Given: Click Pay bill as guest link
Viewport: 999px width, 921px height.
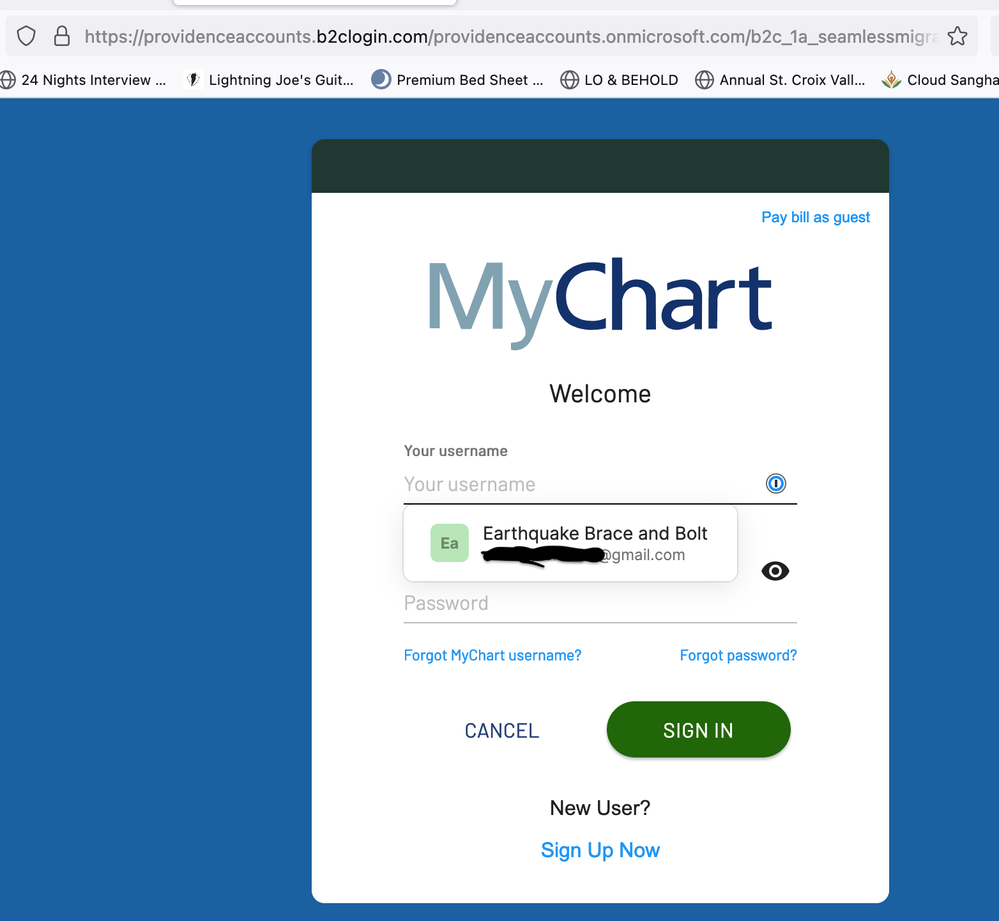Looking at the screenshot, I should click(x=815, y=217).
